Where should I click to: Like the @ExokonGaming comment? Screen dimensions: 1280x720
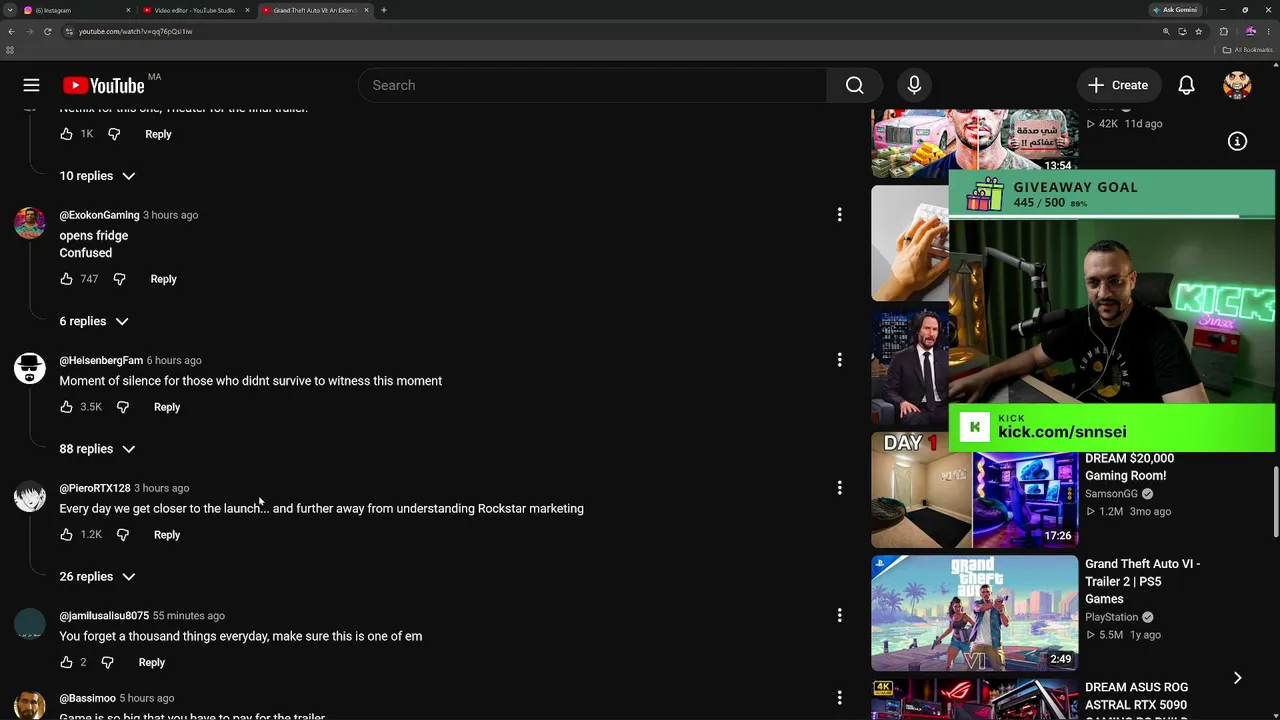pos(66,279)
